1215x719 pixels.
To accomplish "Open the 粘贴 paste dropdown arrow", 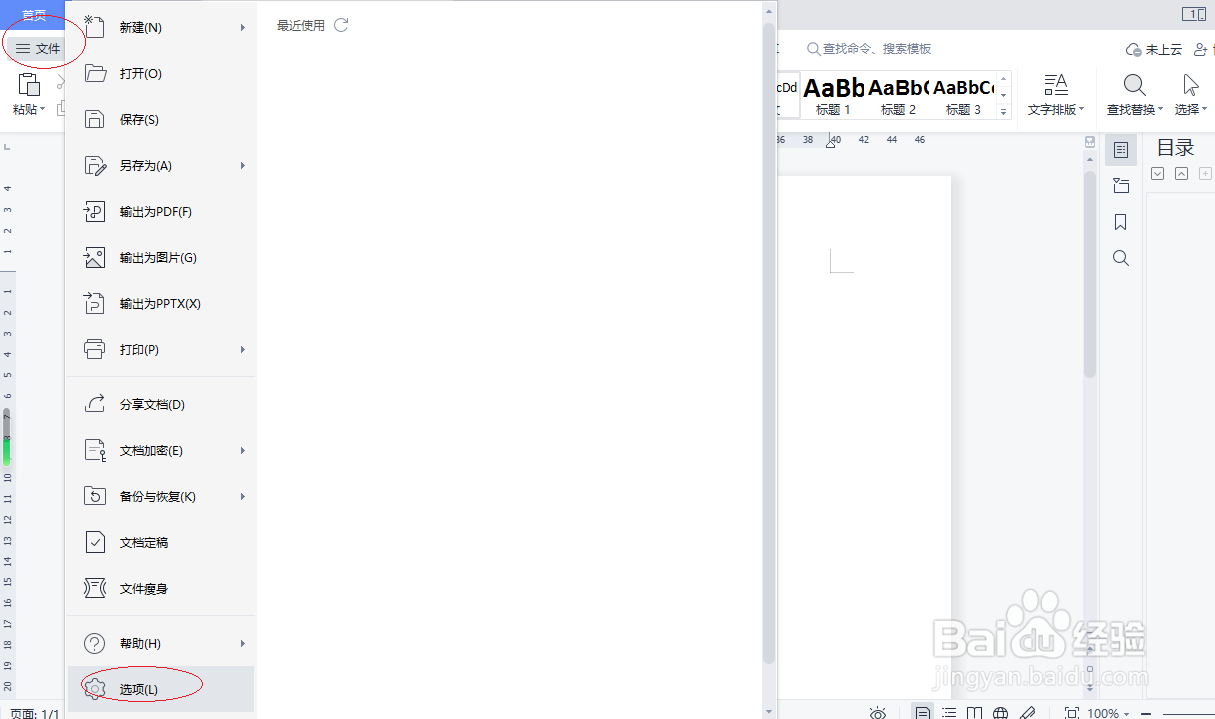I will pyautogui.click(x=43, y=109).
